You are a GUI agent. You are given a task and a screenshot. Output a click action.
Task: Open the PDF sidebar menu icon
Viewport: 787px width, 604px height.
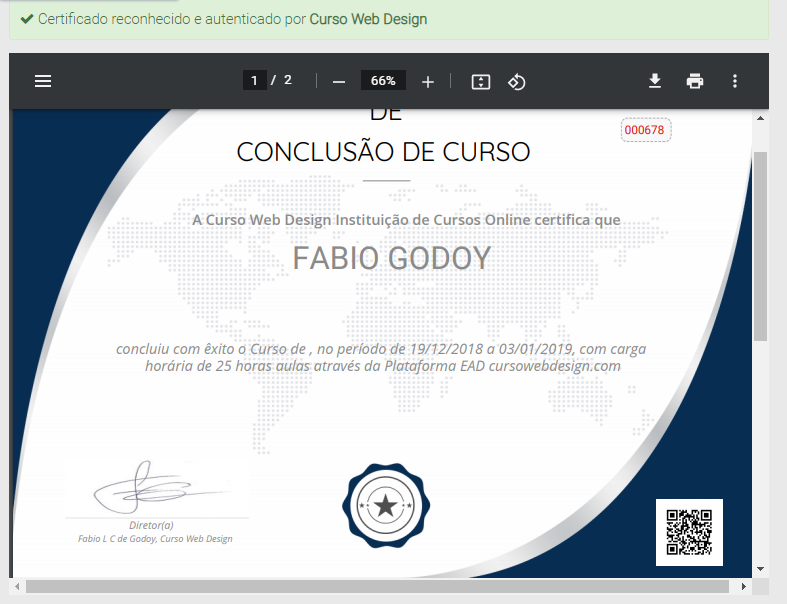(43, 81)
